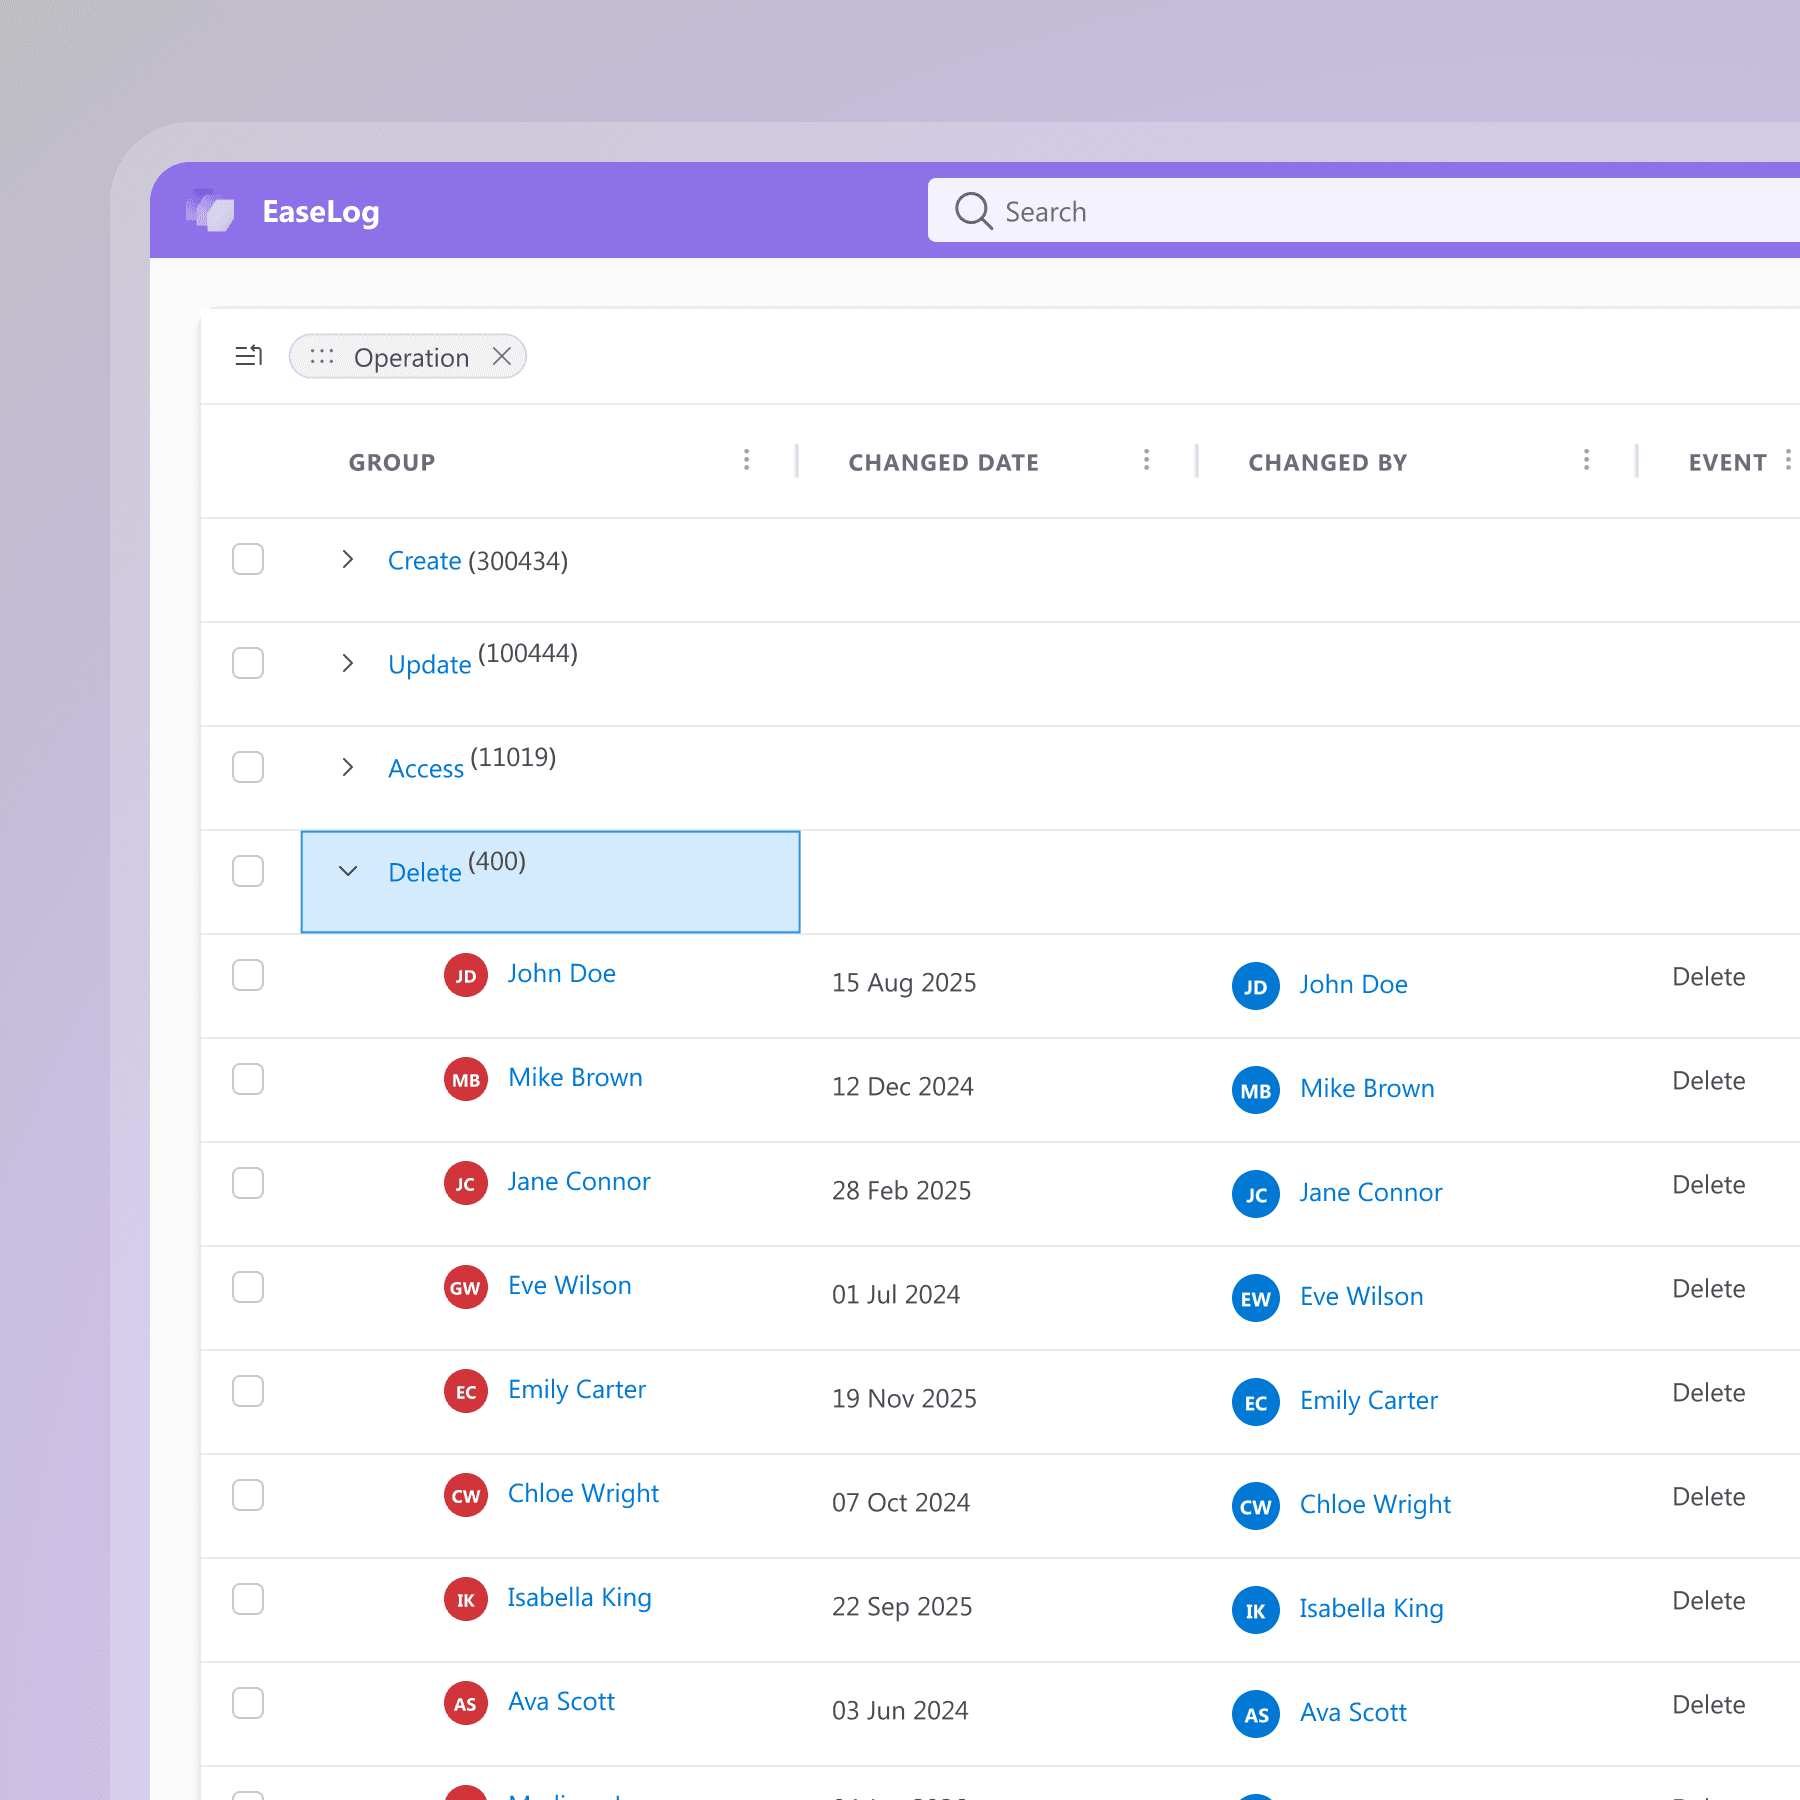This screenshot has width=1800, height=1800.
Task: Check the Delete group checkbox
Action: tap(248, 871)
